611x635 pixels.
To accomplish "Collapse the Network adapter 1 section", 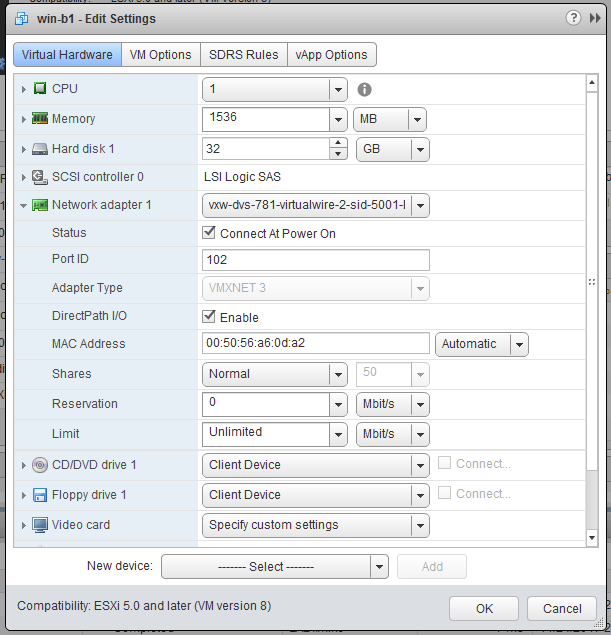I will pyautogui.click(x=23, y=205).
